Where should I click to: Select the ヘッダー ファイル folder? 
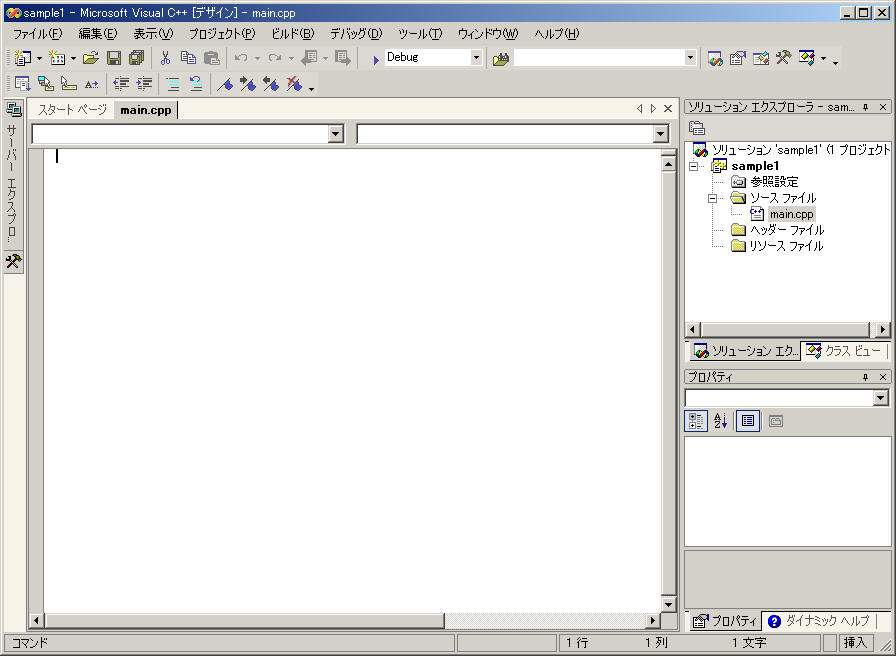click(x=787, y=230)
